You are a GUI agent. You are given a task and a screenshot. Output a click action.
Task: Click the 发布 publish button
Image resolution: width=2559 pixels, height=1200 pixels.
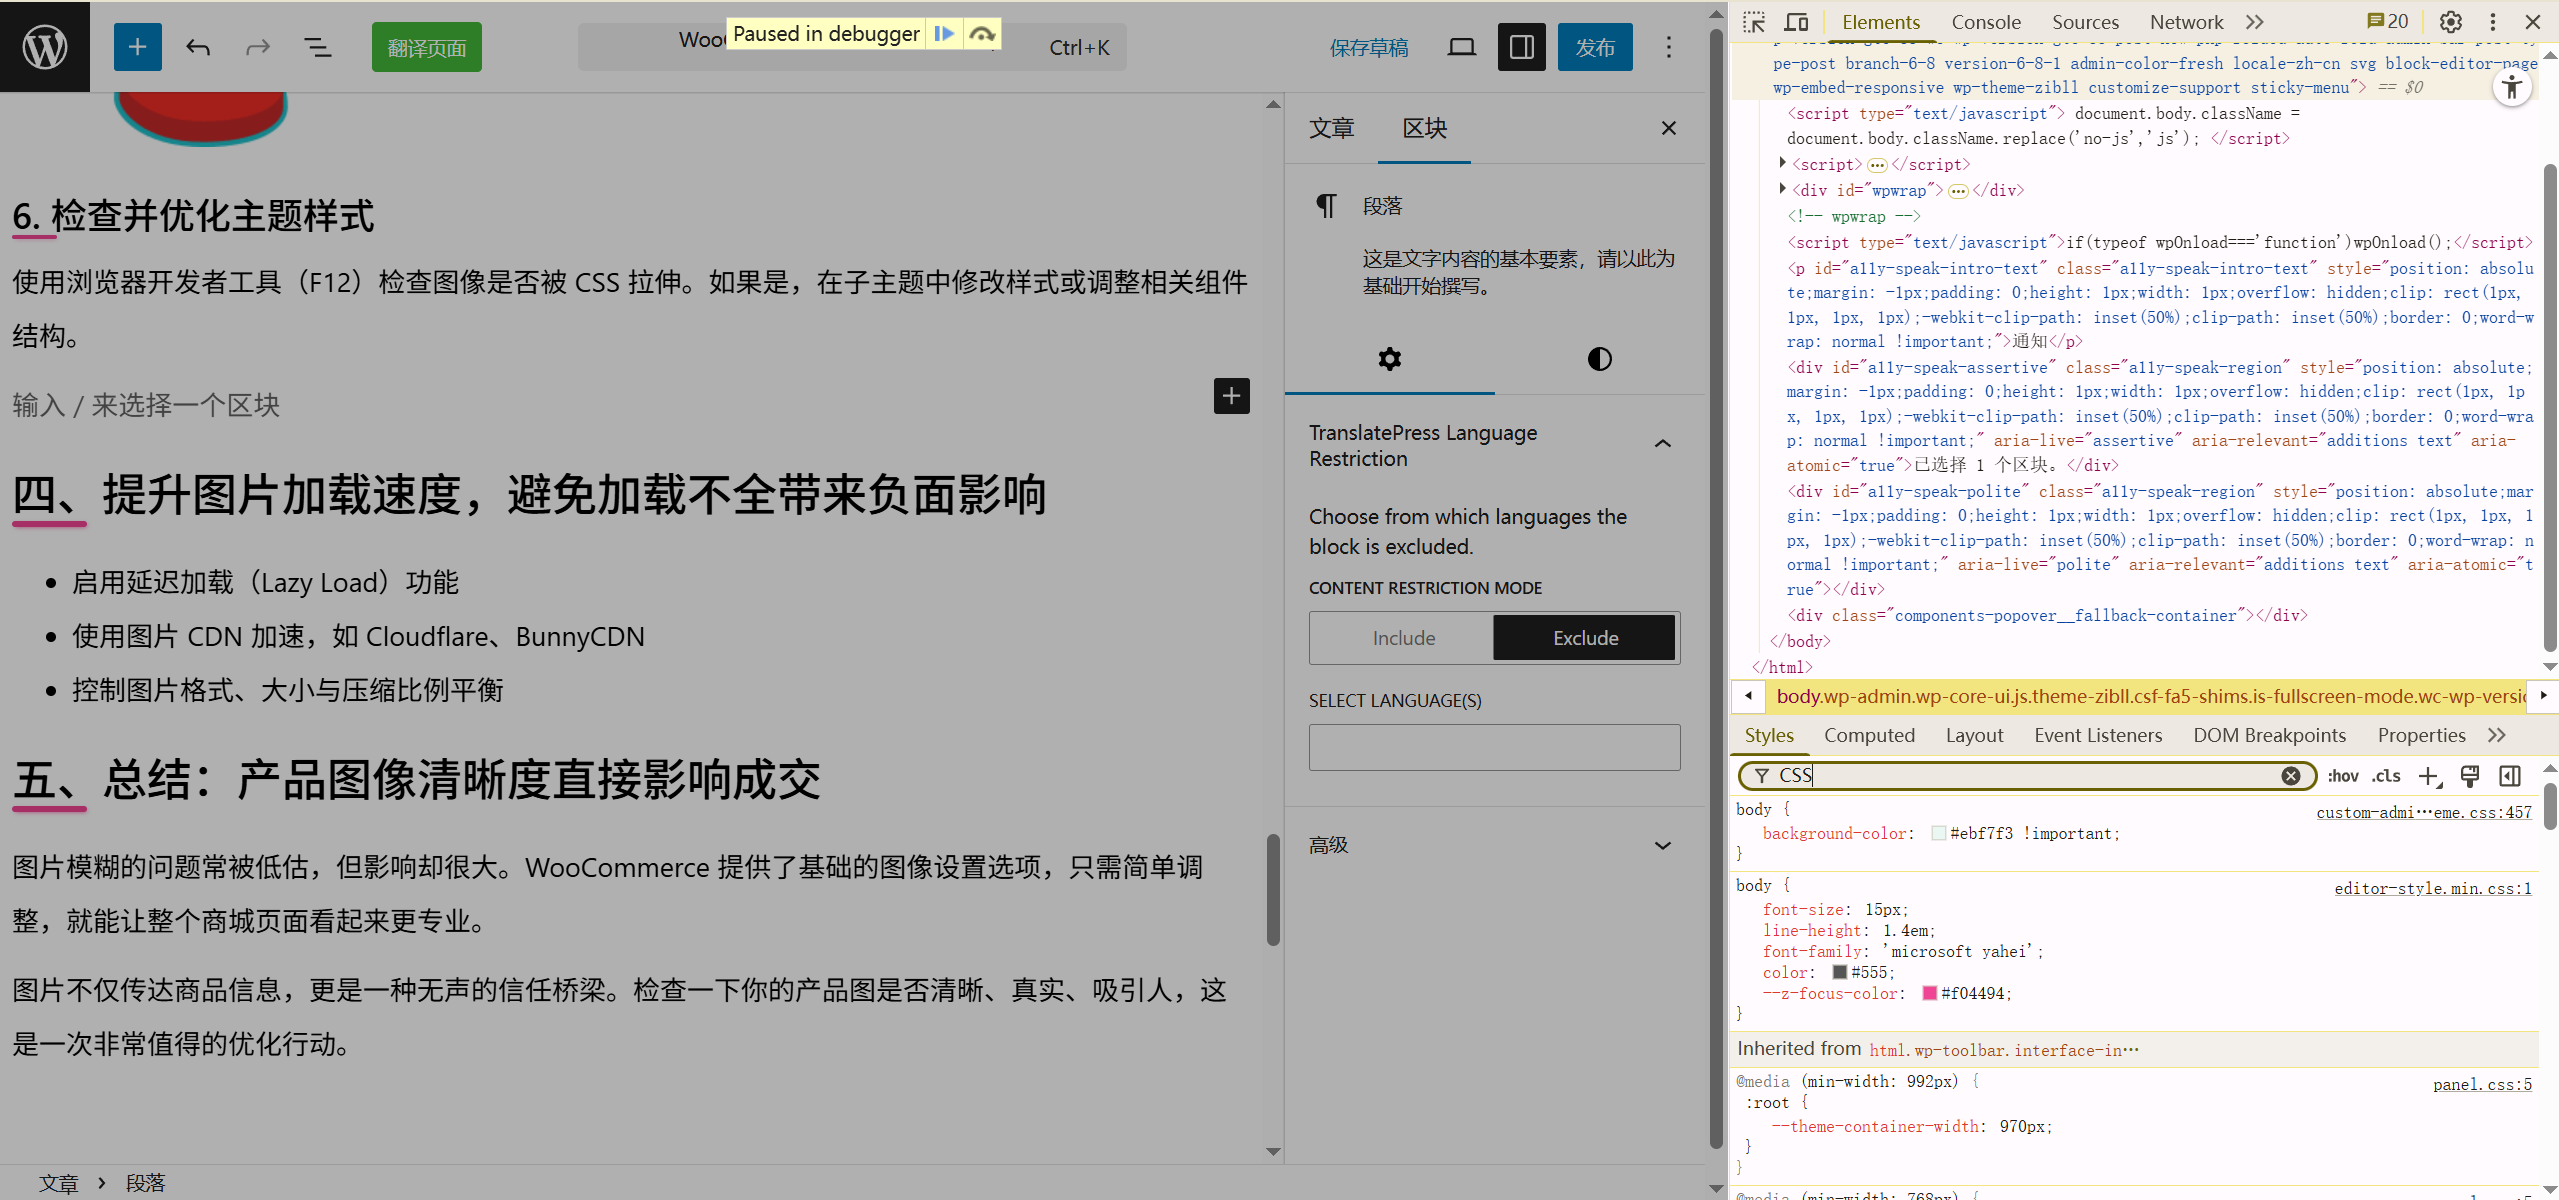coord(1594,46)
